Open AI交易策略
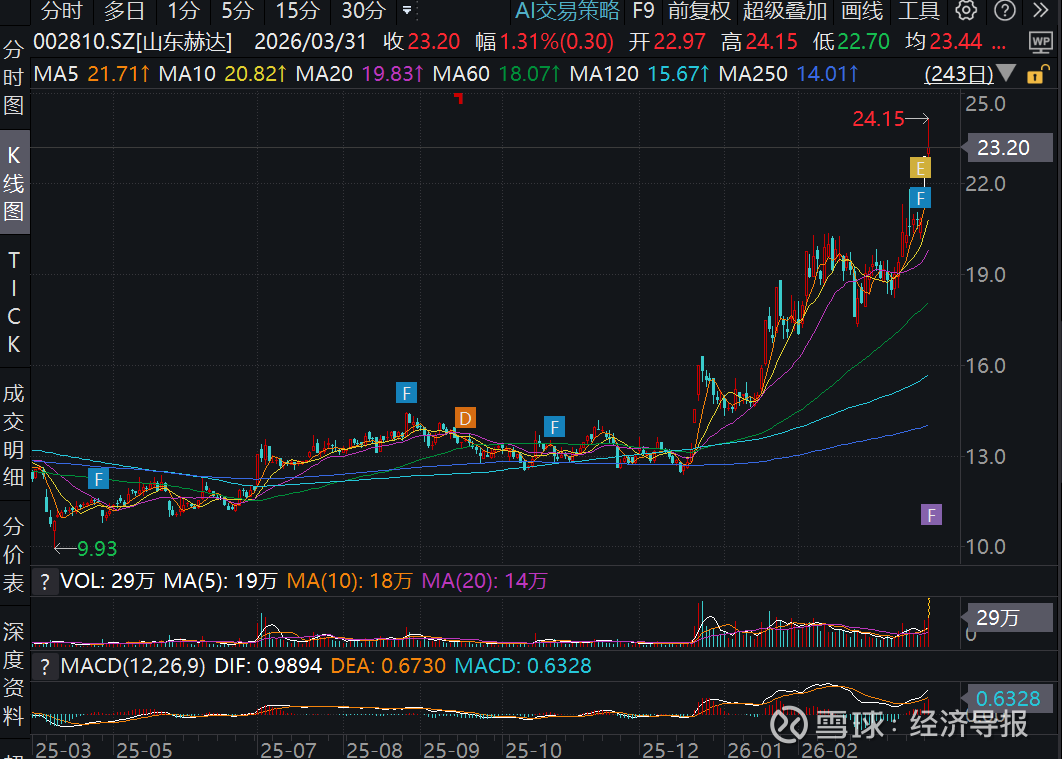 (568, 10)
